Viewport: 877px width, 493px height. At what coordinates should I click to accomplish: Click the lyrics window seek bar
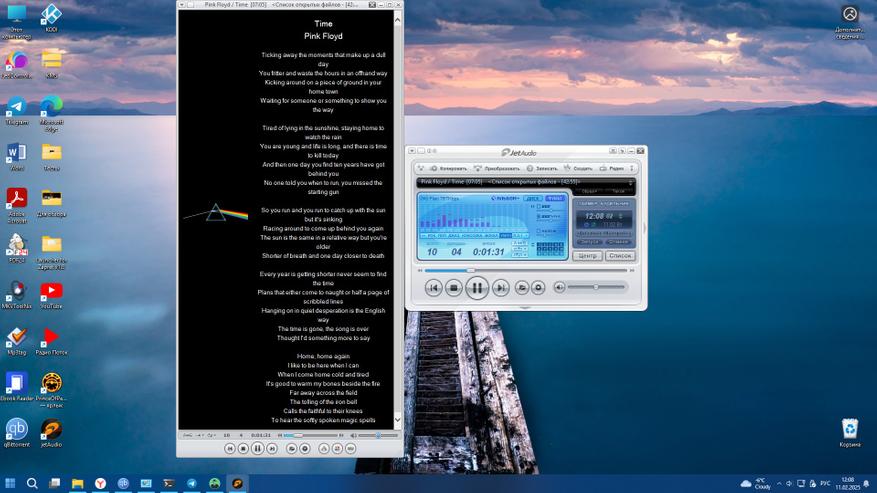[x=311, y=435]
